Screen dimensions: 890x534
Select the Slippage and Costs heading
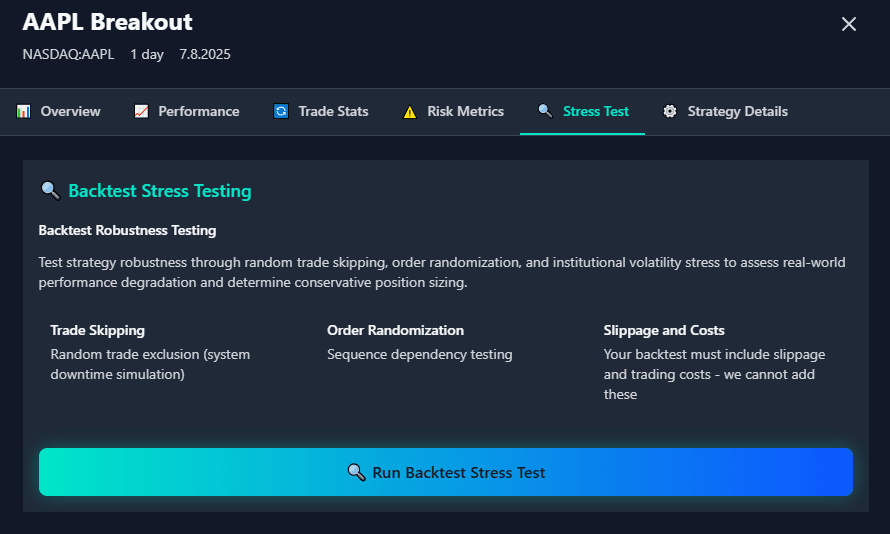coord(664,330)
